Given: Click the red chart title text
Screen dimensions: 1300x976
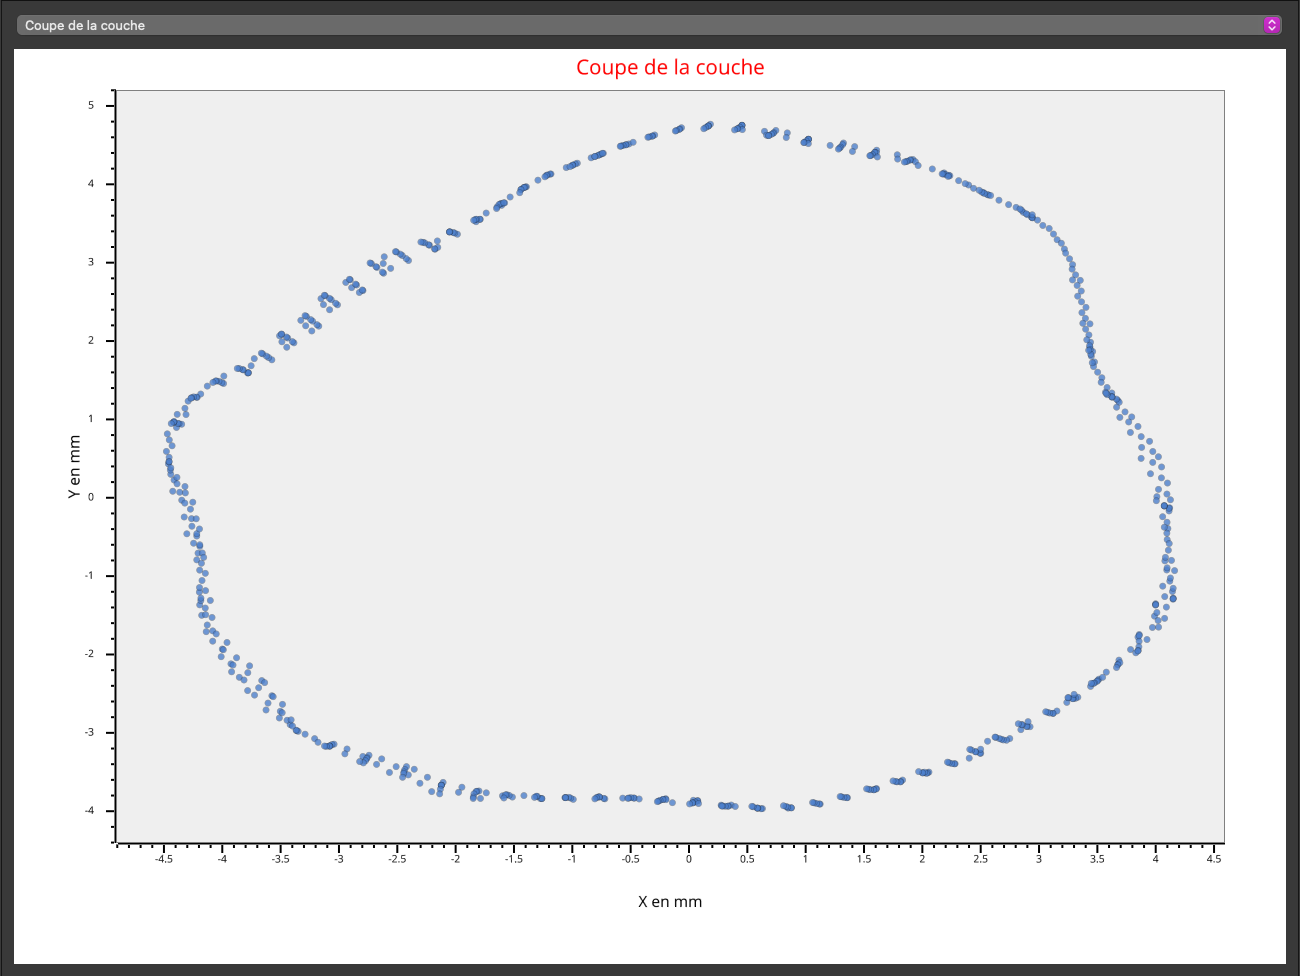Looking at the screenshot, I should [x=670, y=67].
